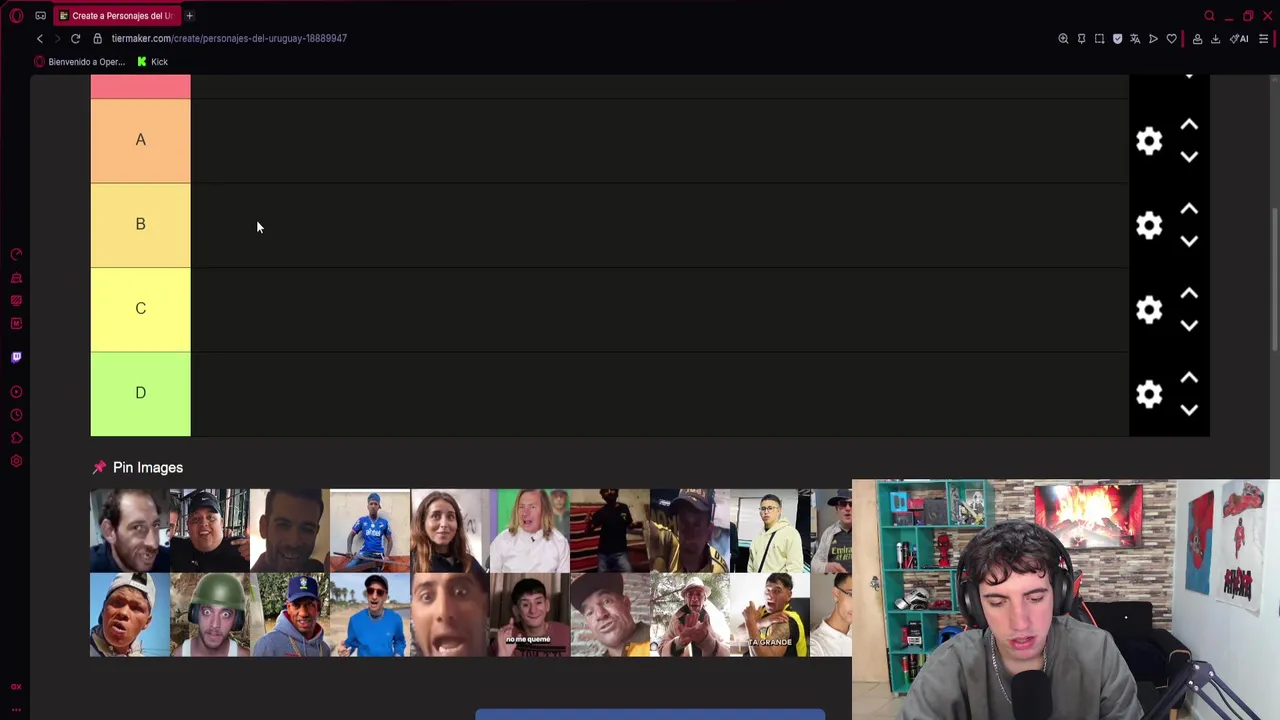Add page to bookmarks heart icon
This screenshot has height=720, width=1280.
[1171, 39]
